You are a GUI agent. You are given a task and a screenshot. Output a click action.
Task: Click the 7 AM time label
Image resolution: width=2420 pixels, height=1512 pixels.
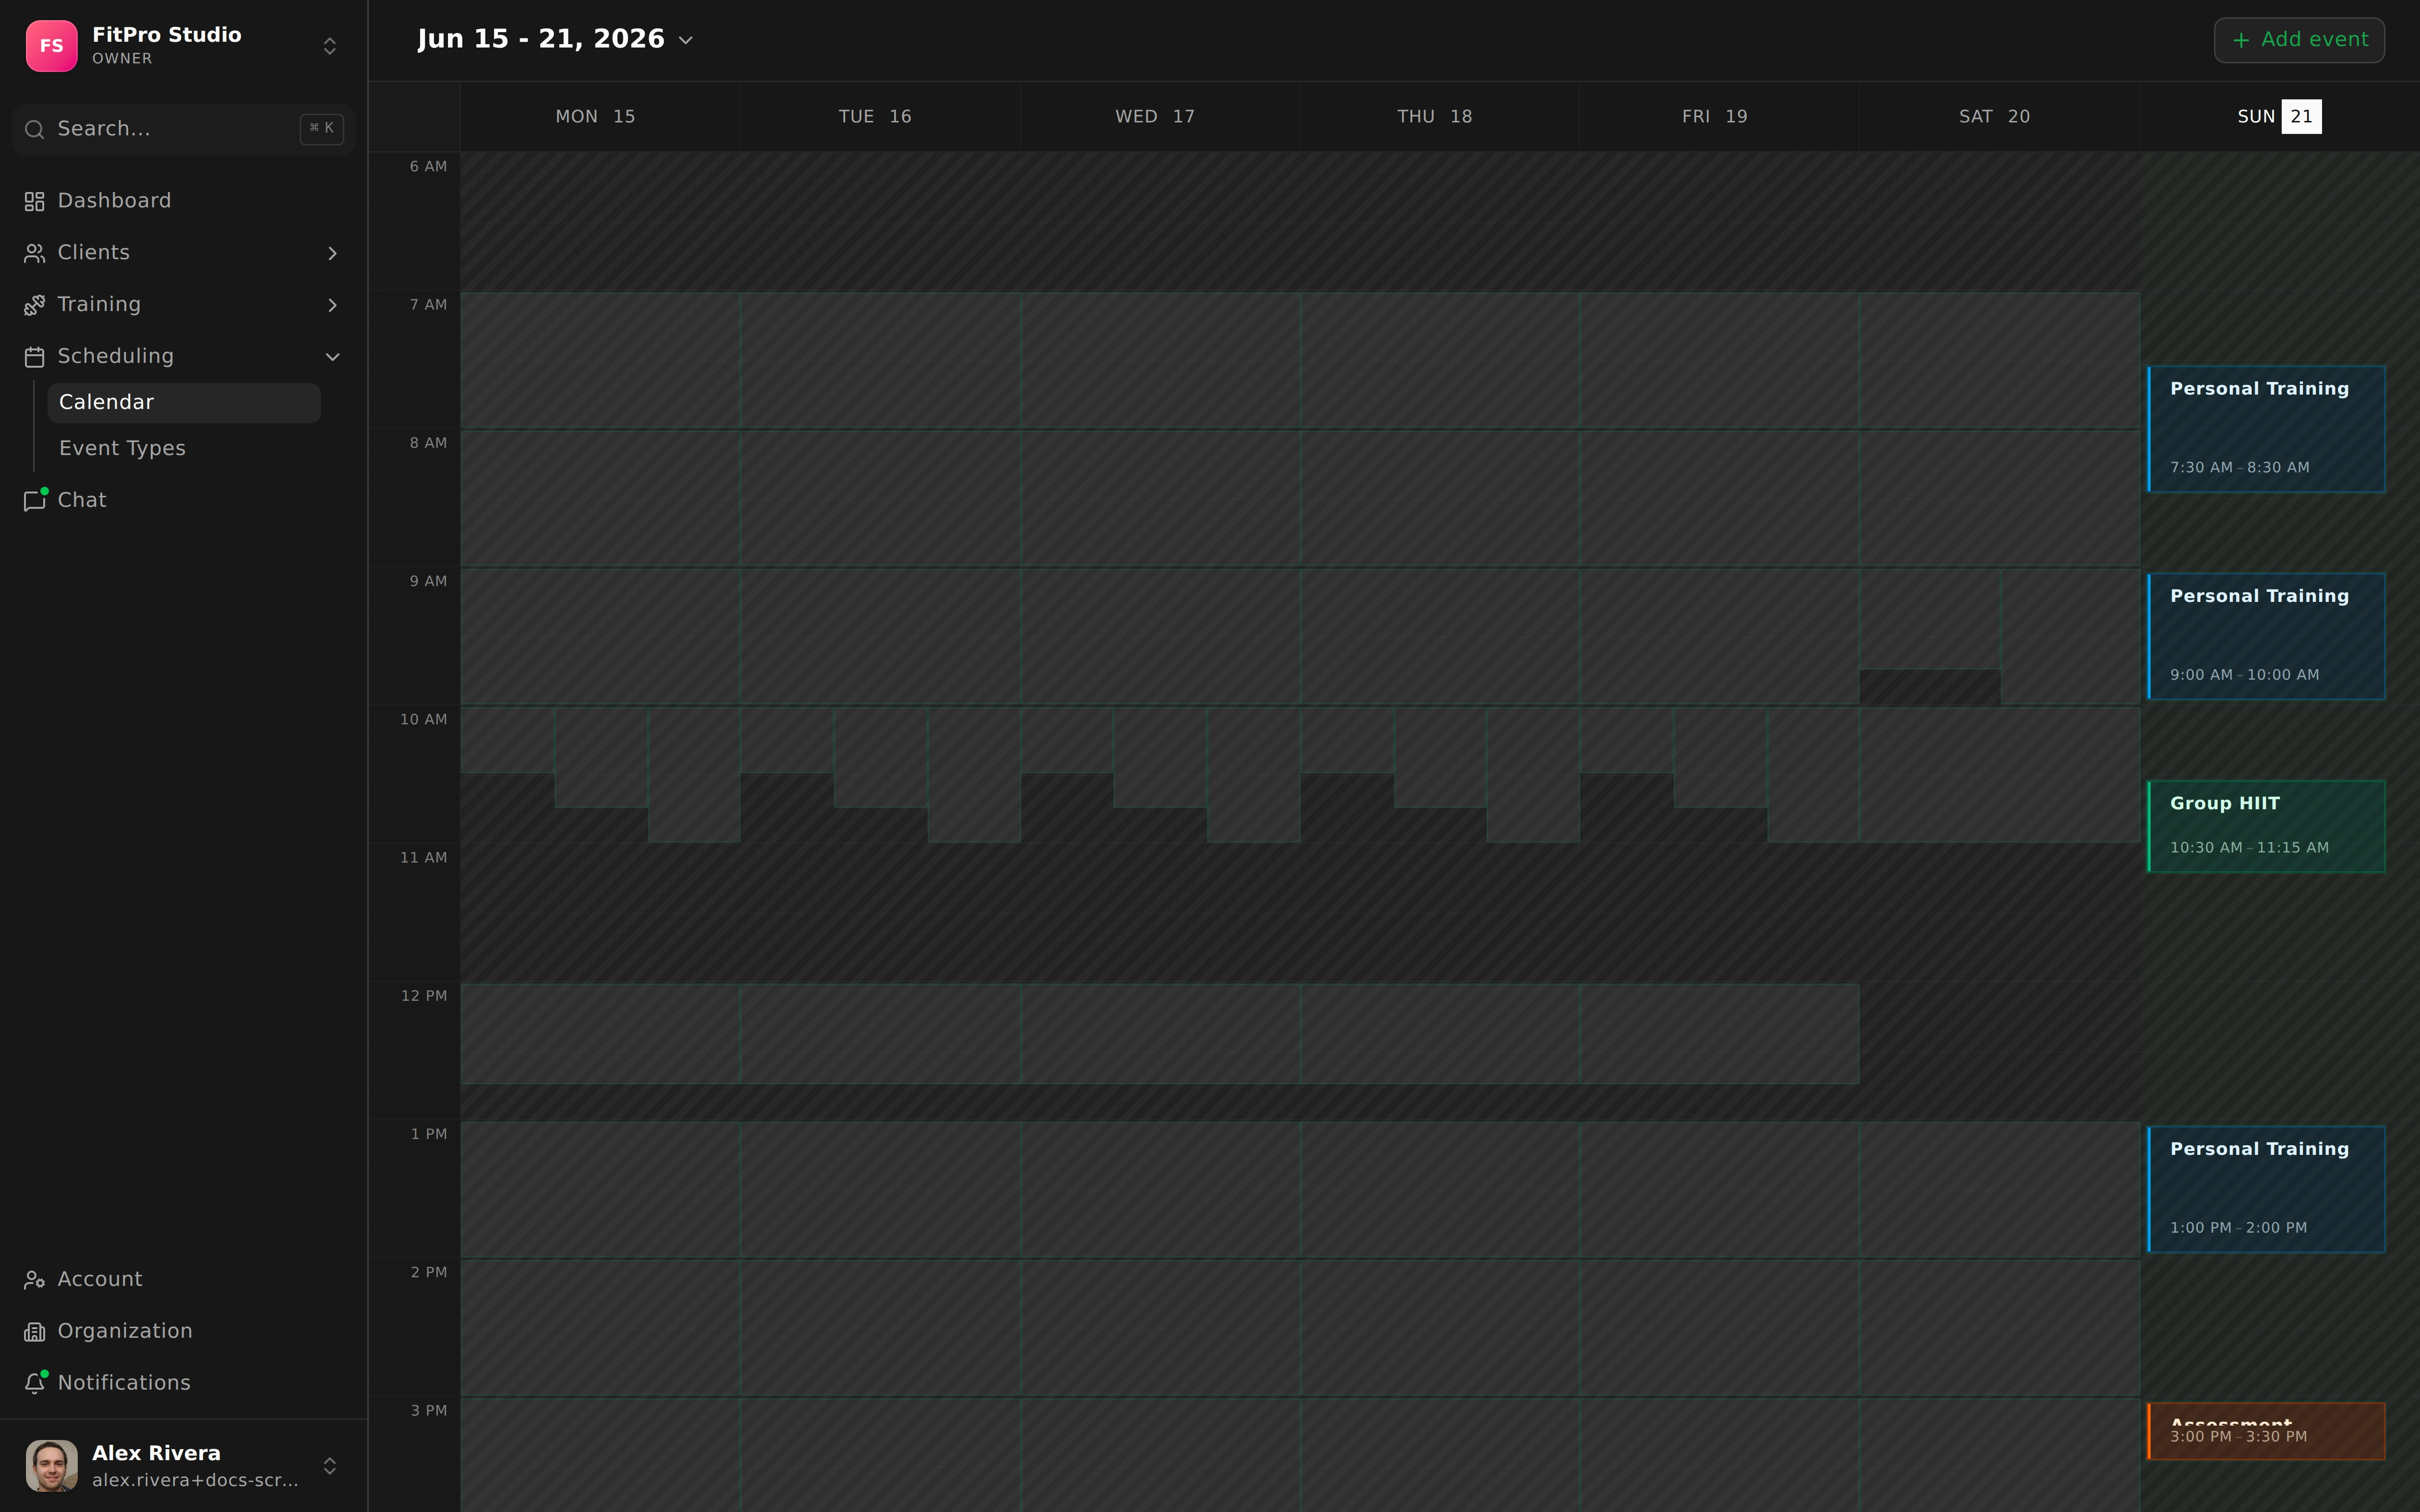coord(428,305)
